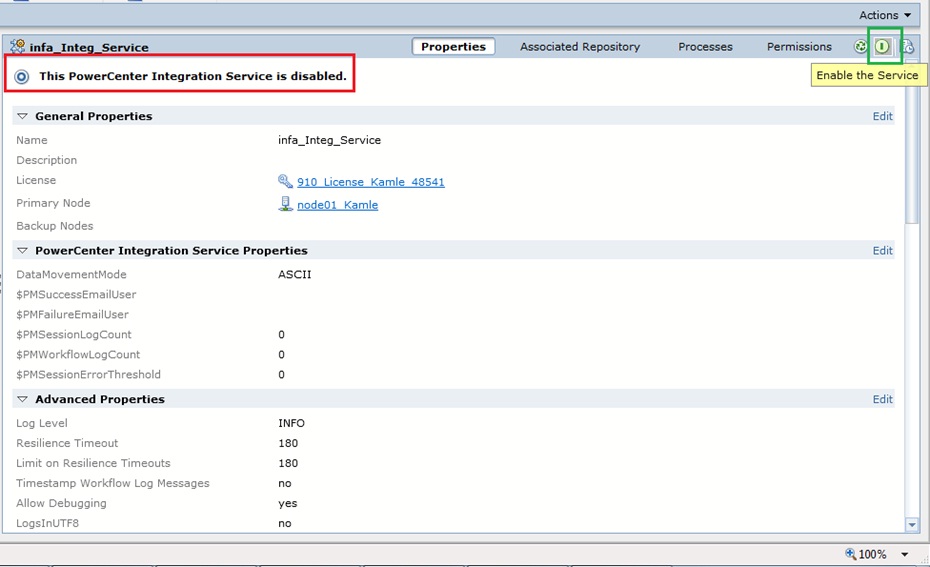930x567 pixels.
Task: Edit the Advanced Properties section
Action: (x=882, y=399)
